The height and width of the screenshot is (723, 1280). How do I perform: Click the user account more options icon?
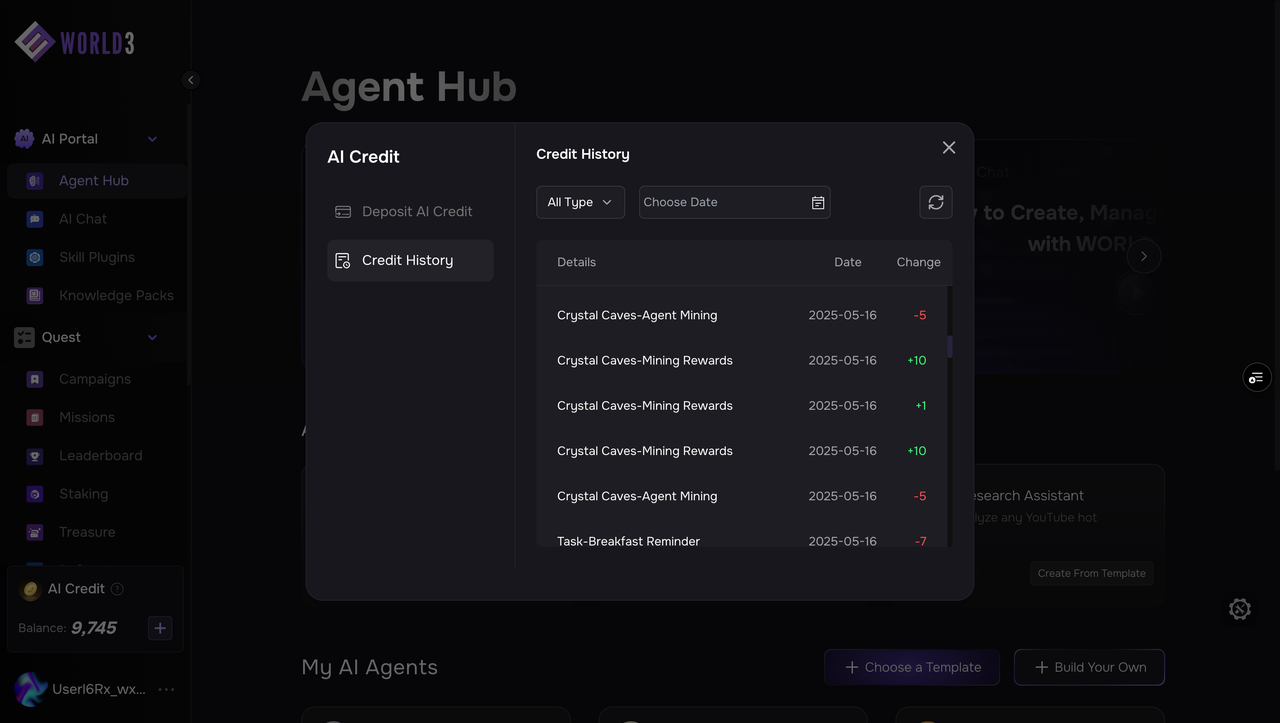pos(166,689)
